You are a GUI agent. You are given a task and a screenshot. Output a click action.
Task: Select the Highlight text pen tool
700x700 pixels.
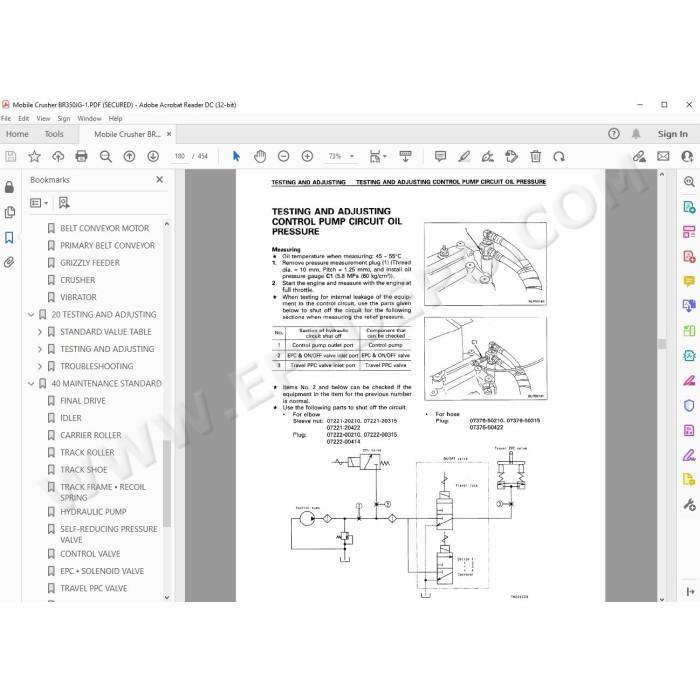pyautogui.click(x=464, y=156)
